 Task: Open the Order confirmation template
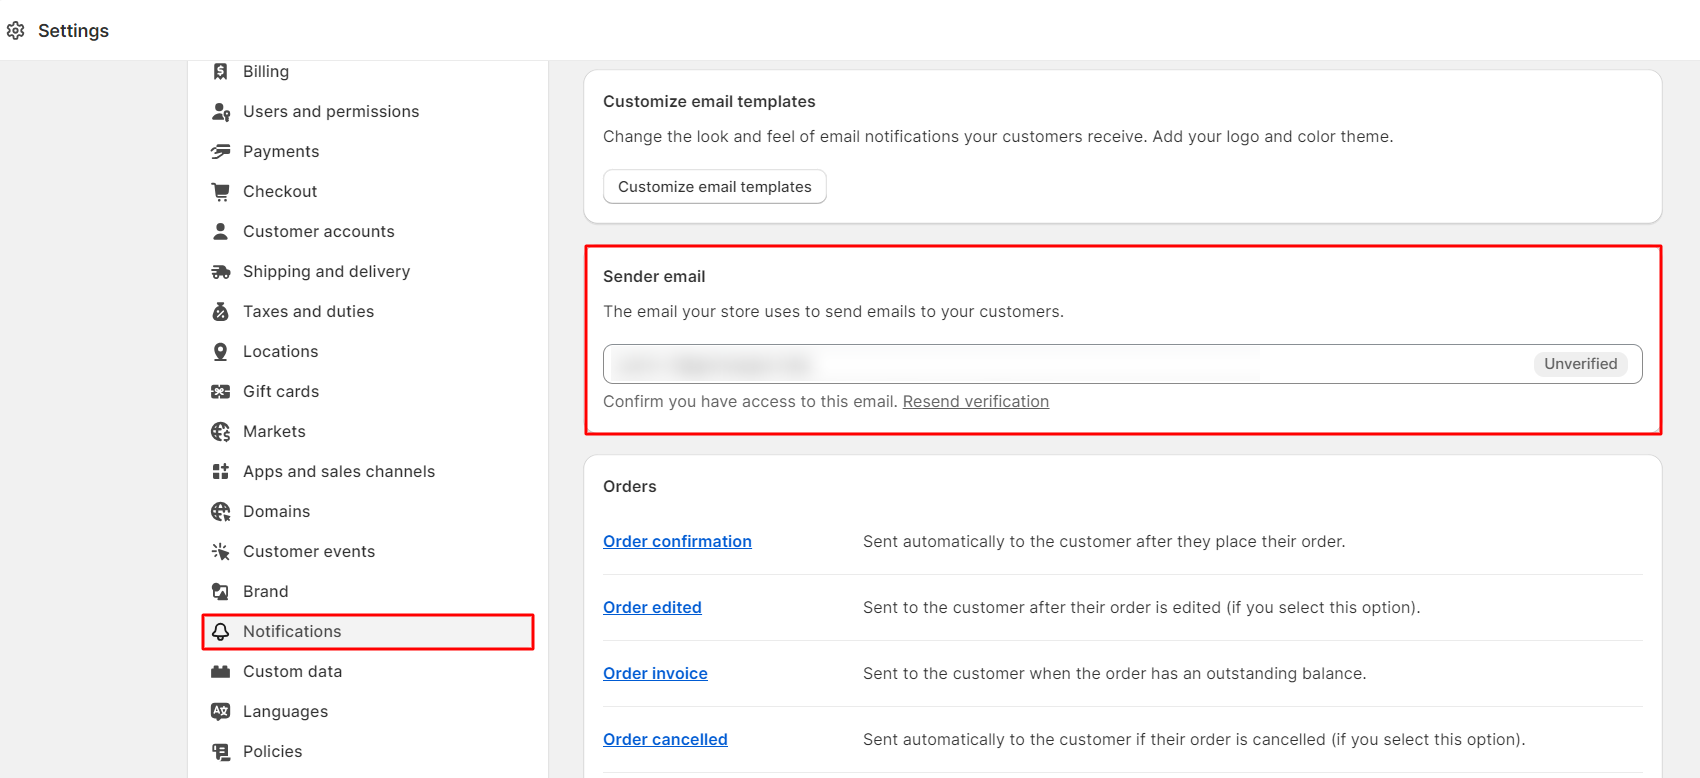pos(677,542)
